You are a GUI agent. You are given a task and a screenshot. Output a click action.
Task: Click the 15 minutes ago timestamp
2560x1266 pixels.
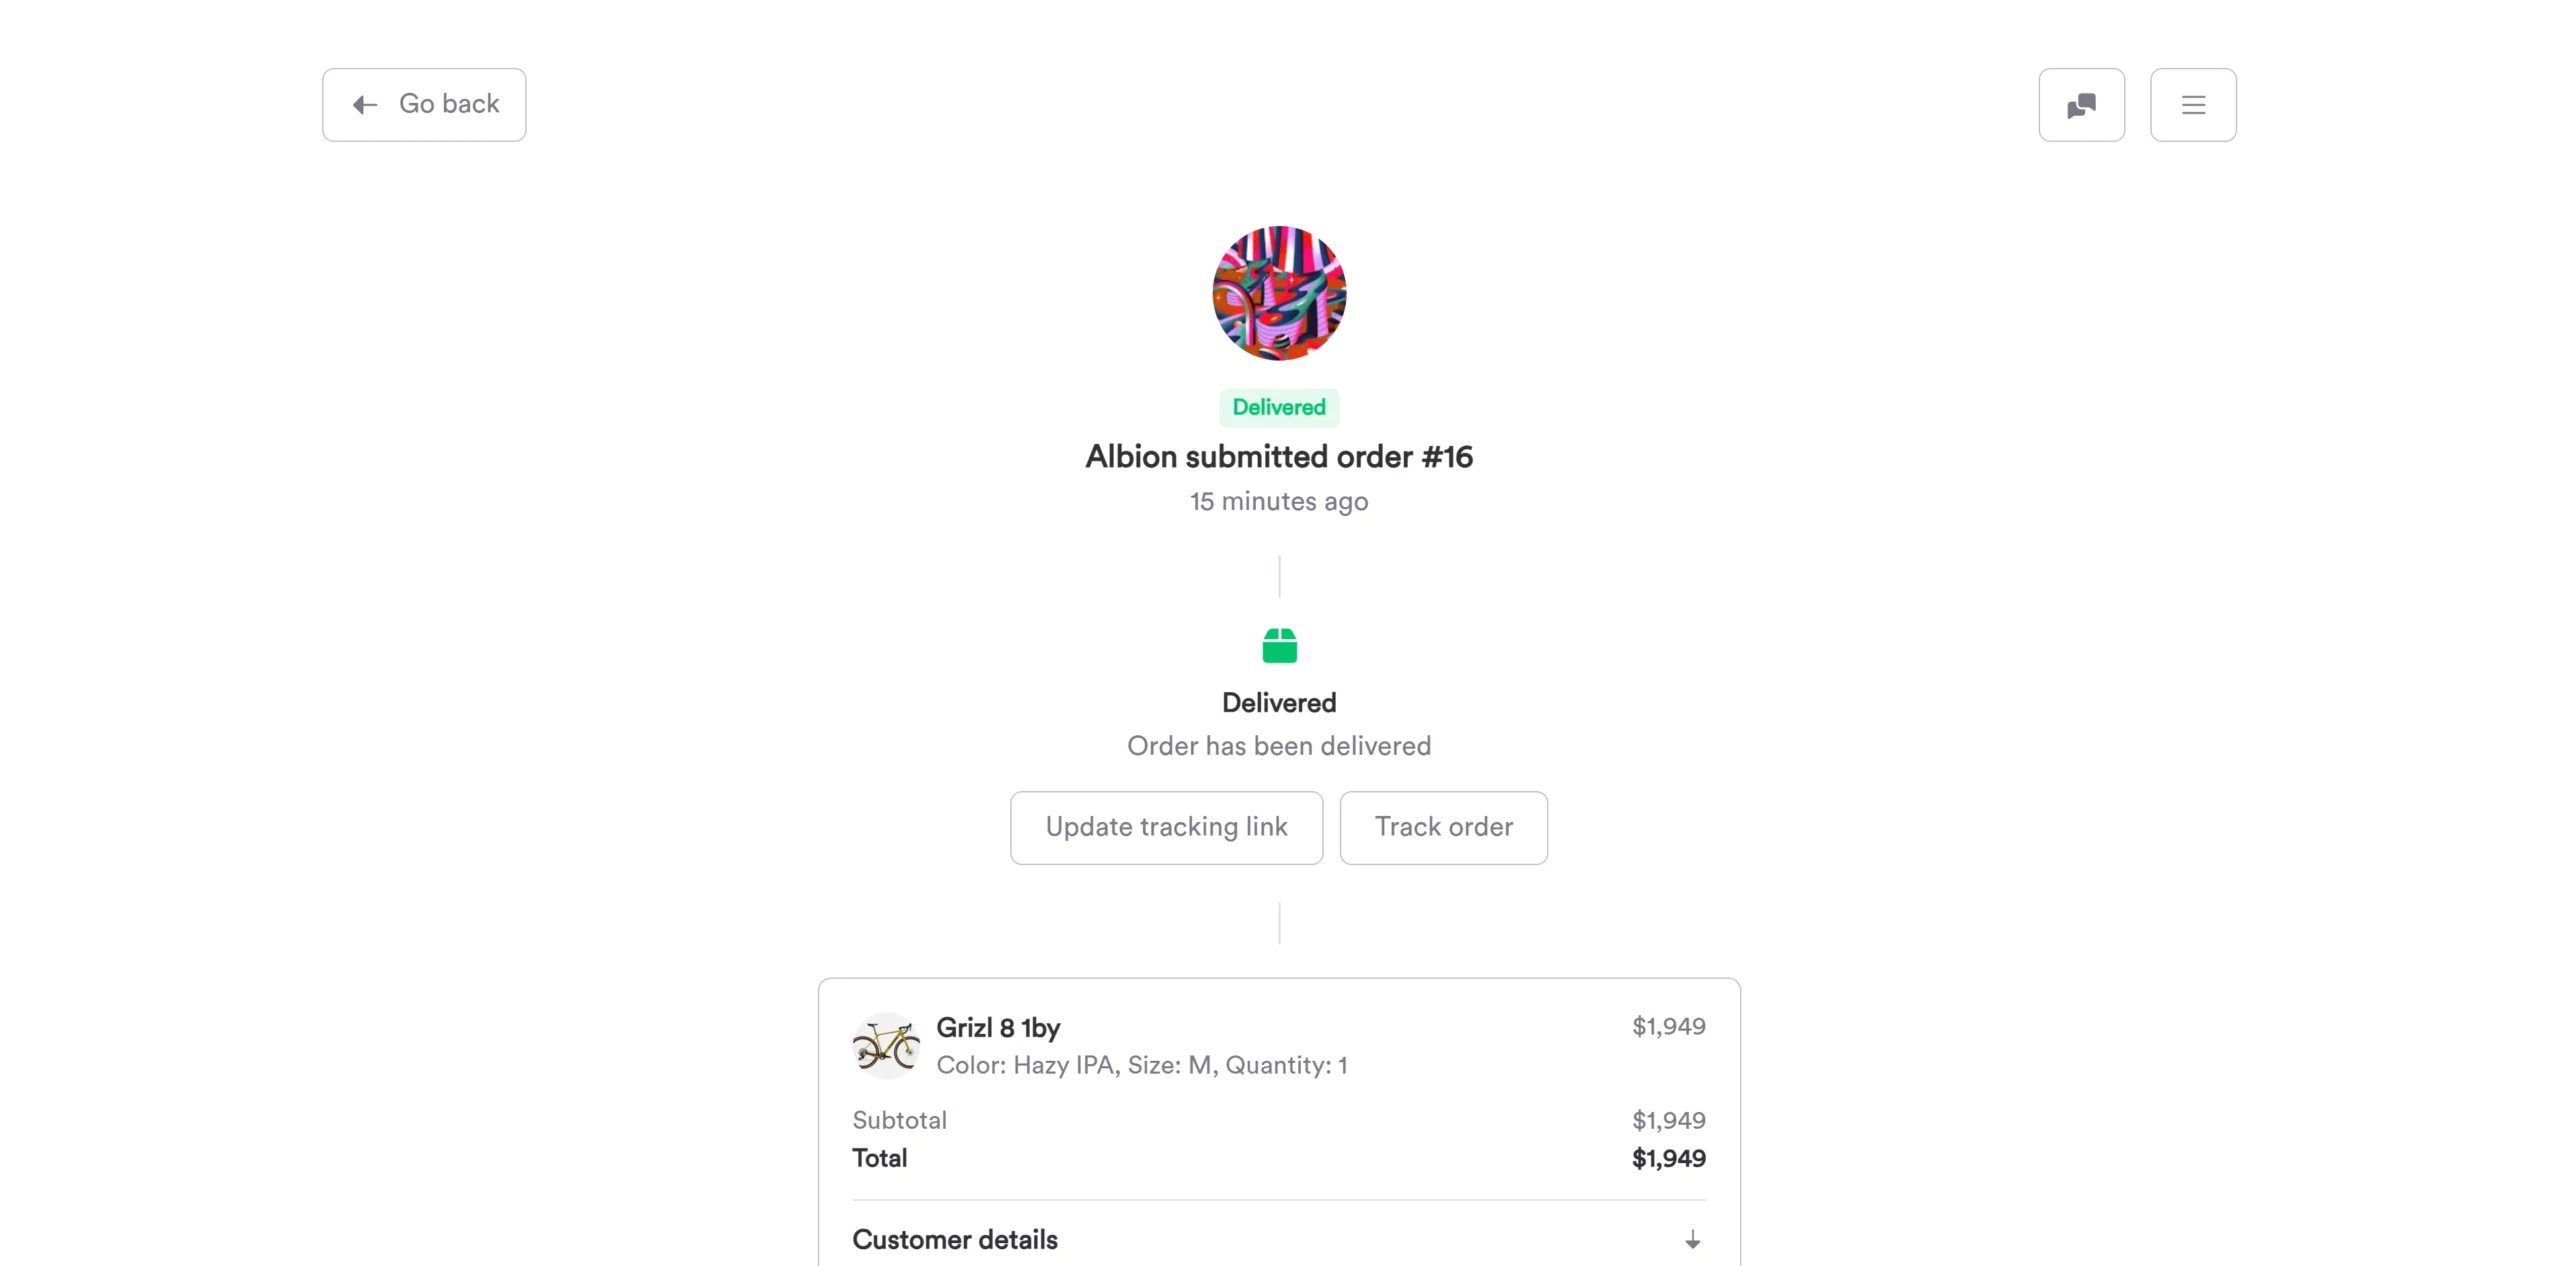[1279, 502]
